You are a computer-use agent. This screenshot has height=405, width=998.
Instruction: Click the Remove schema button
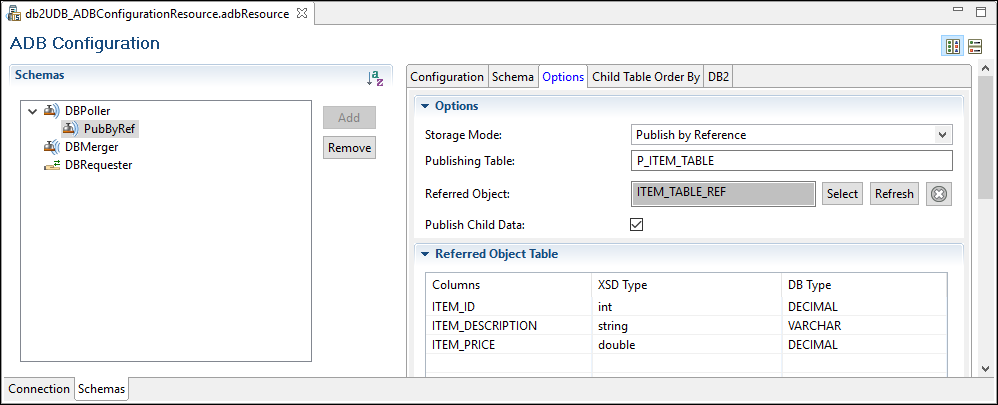tap(349, 148)
